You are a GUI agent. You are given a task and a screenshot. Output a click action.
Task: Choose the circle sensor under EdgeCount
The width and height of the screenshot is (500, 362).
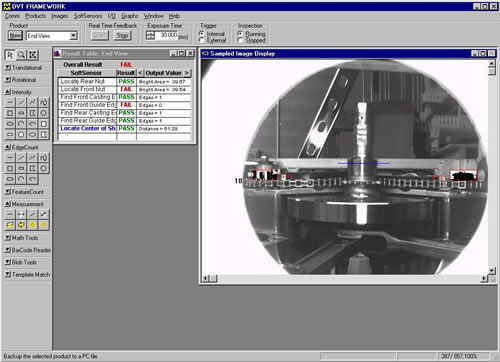[44, 168]
